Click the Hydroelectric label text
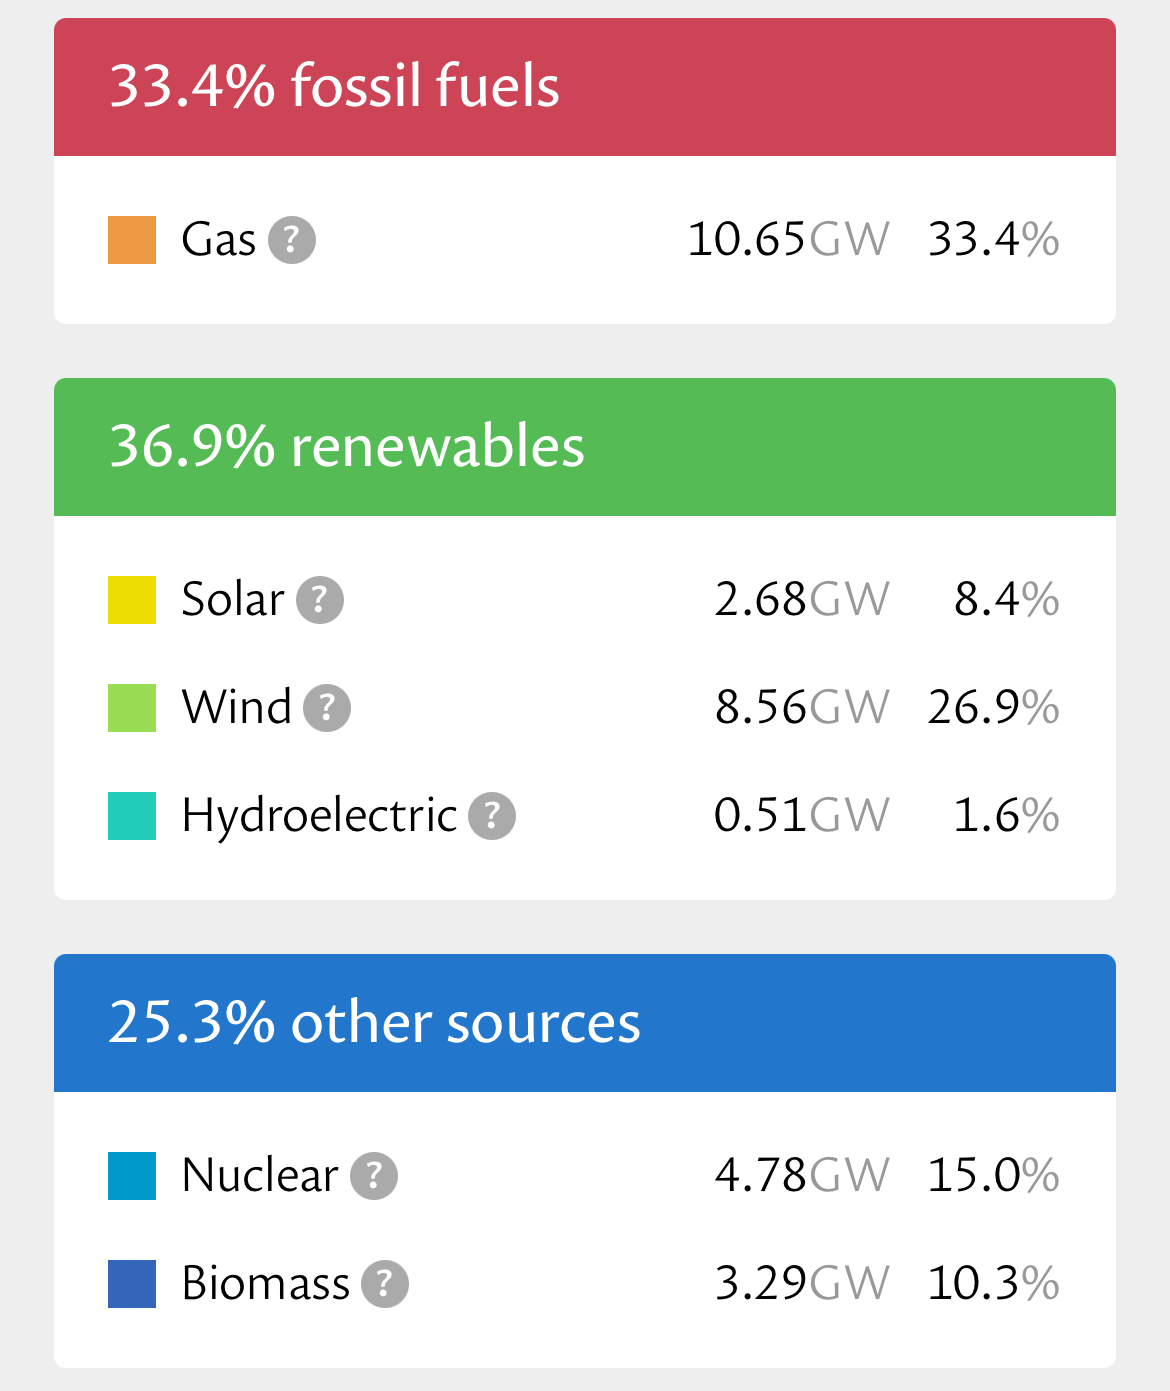Screen dimensions: 1170x1391 tap(319, 816)
